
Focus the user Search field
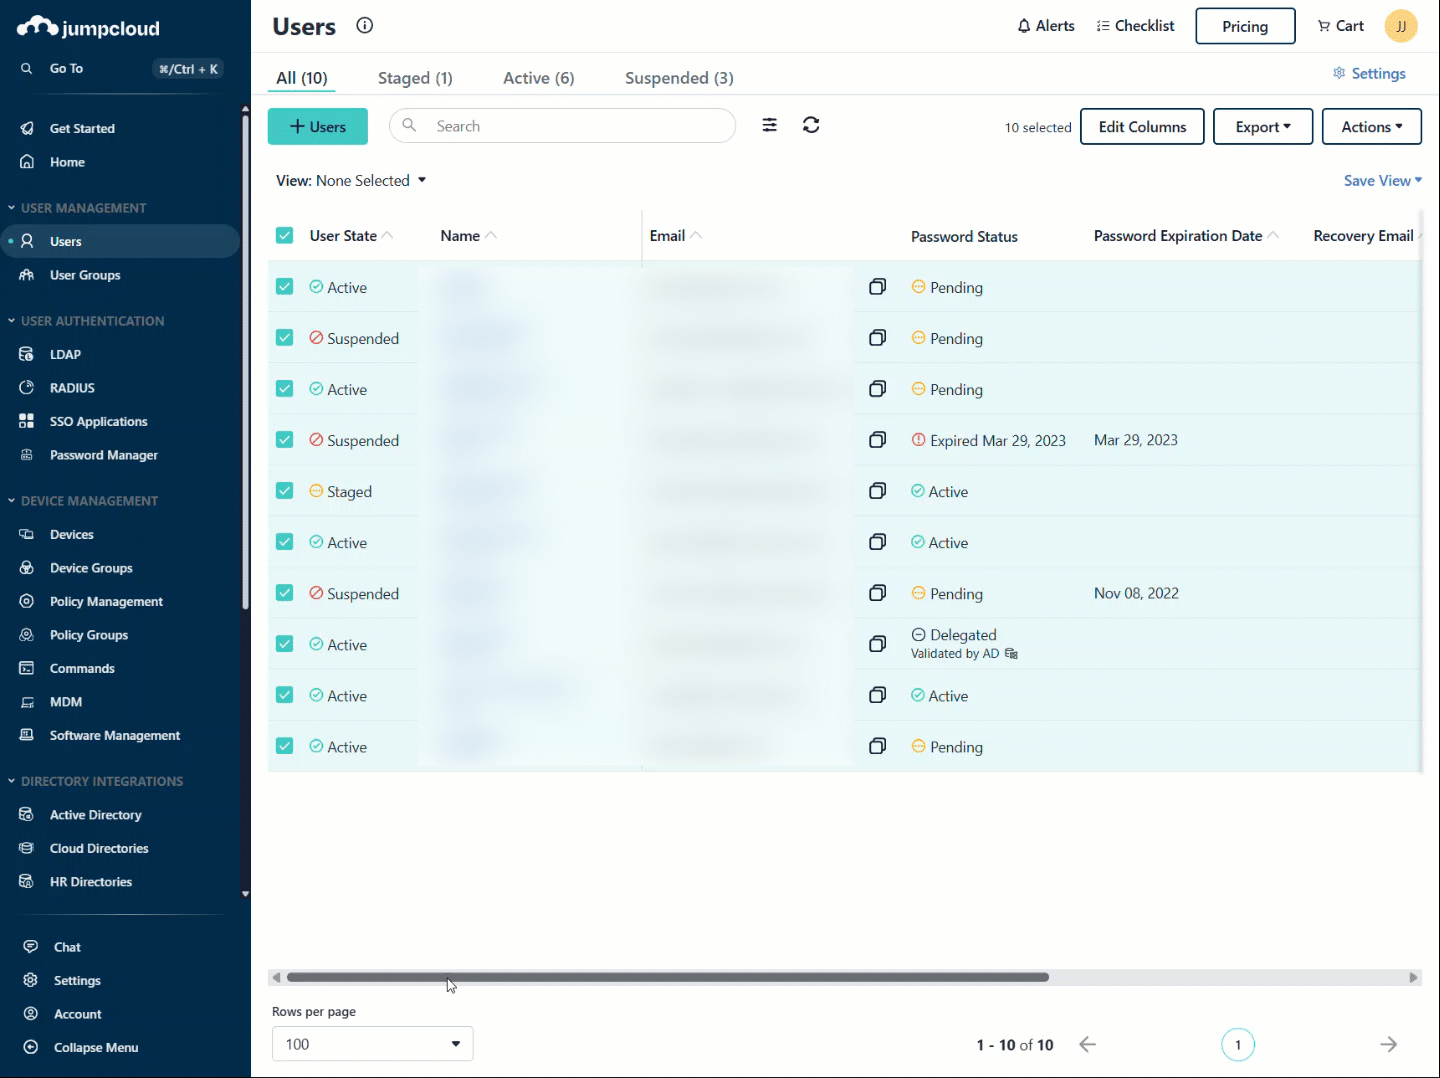click(x=563, y=126)
